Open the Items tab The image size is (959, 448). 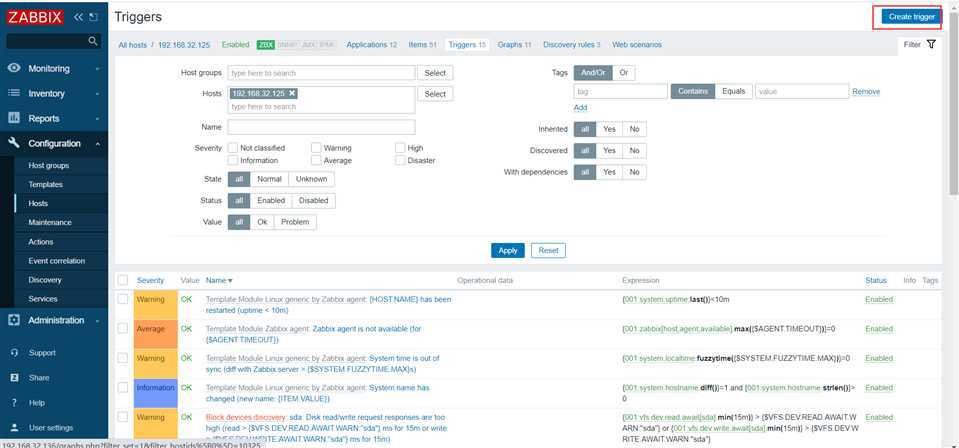[422, 45]
